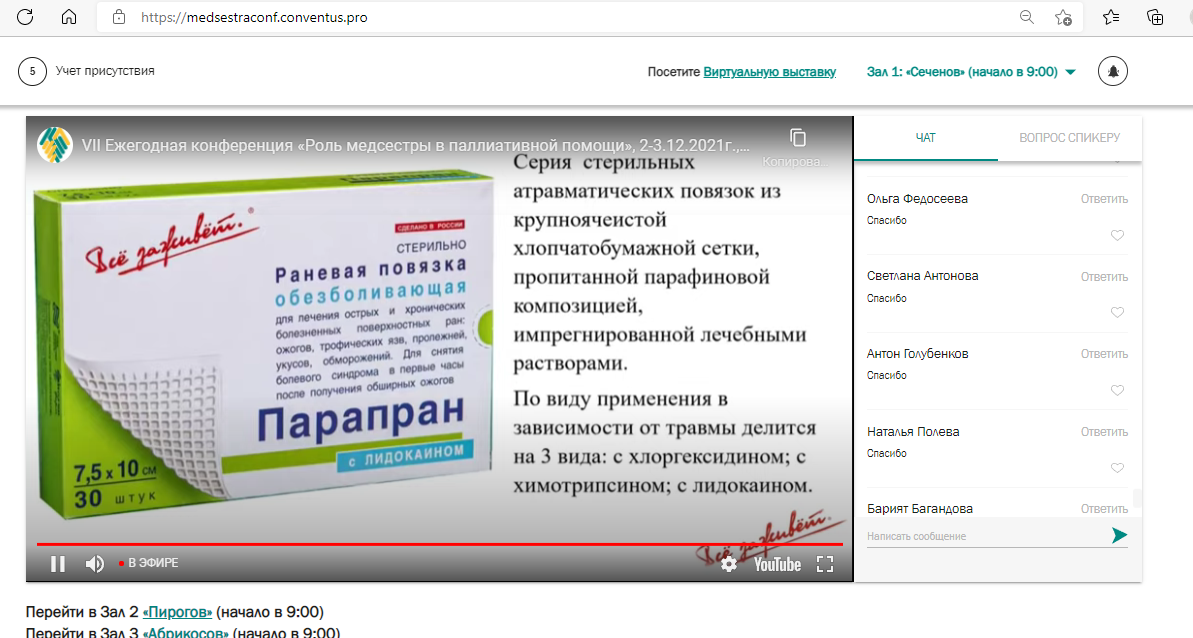Switch to the ЧАТ tab

[925, 138]
